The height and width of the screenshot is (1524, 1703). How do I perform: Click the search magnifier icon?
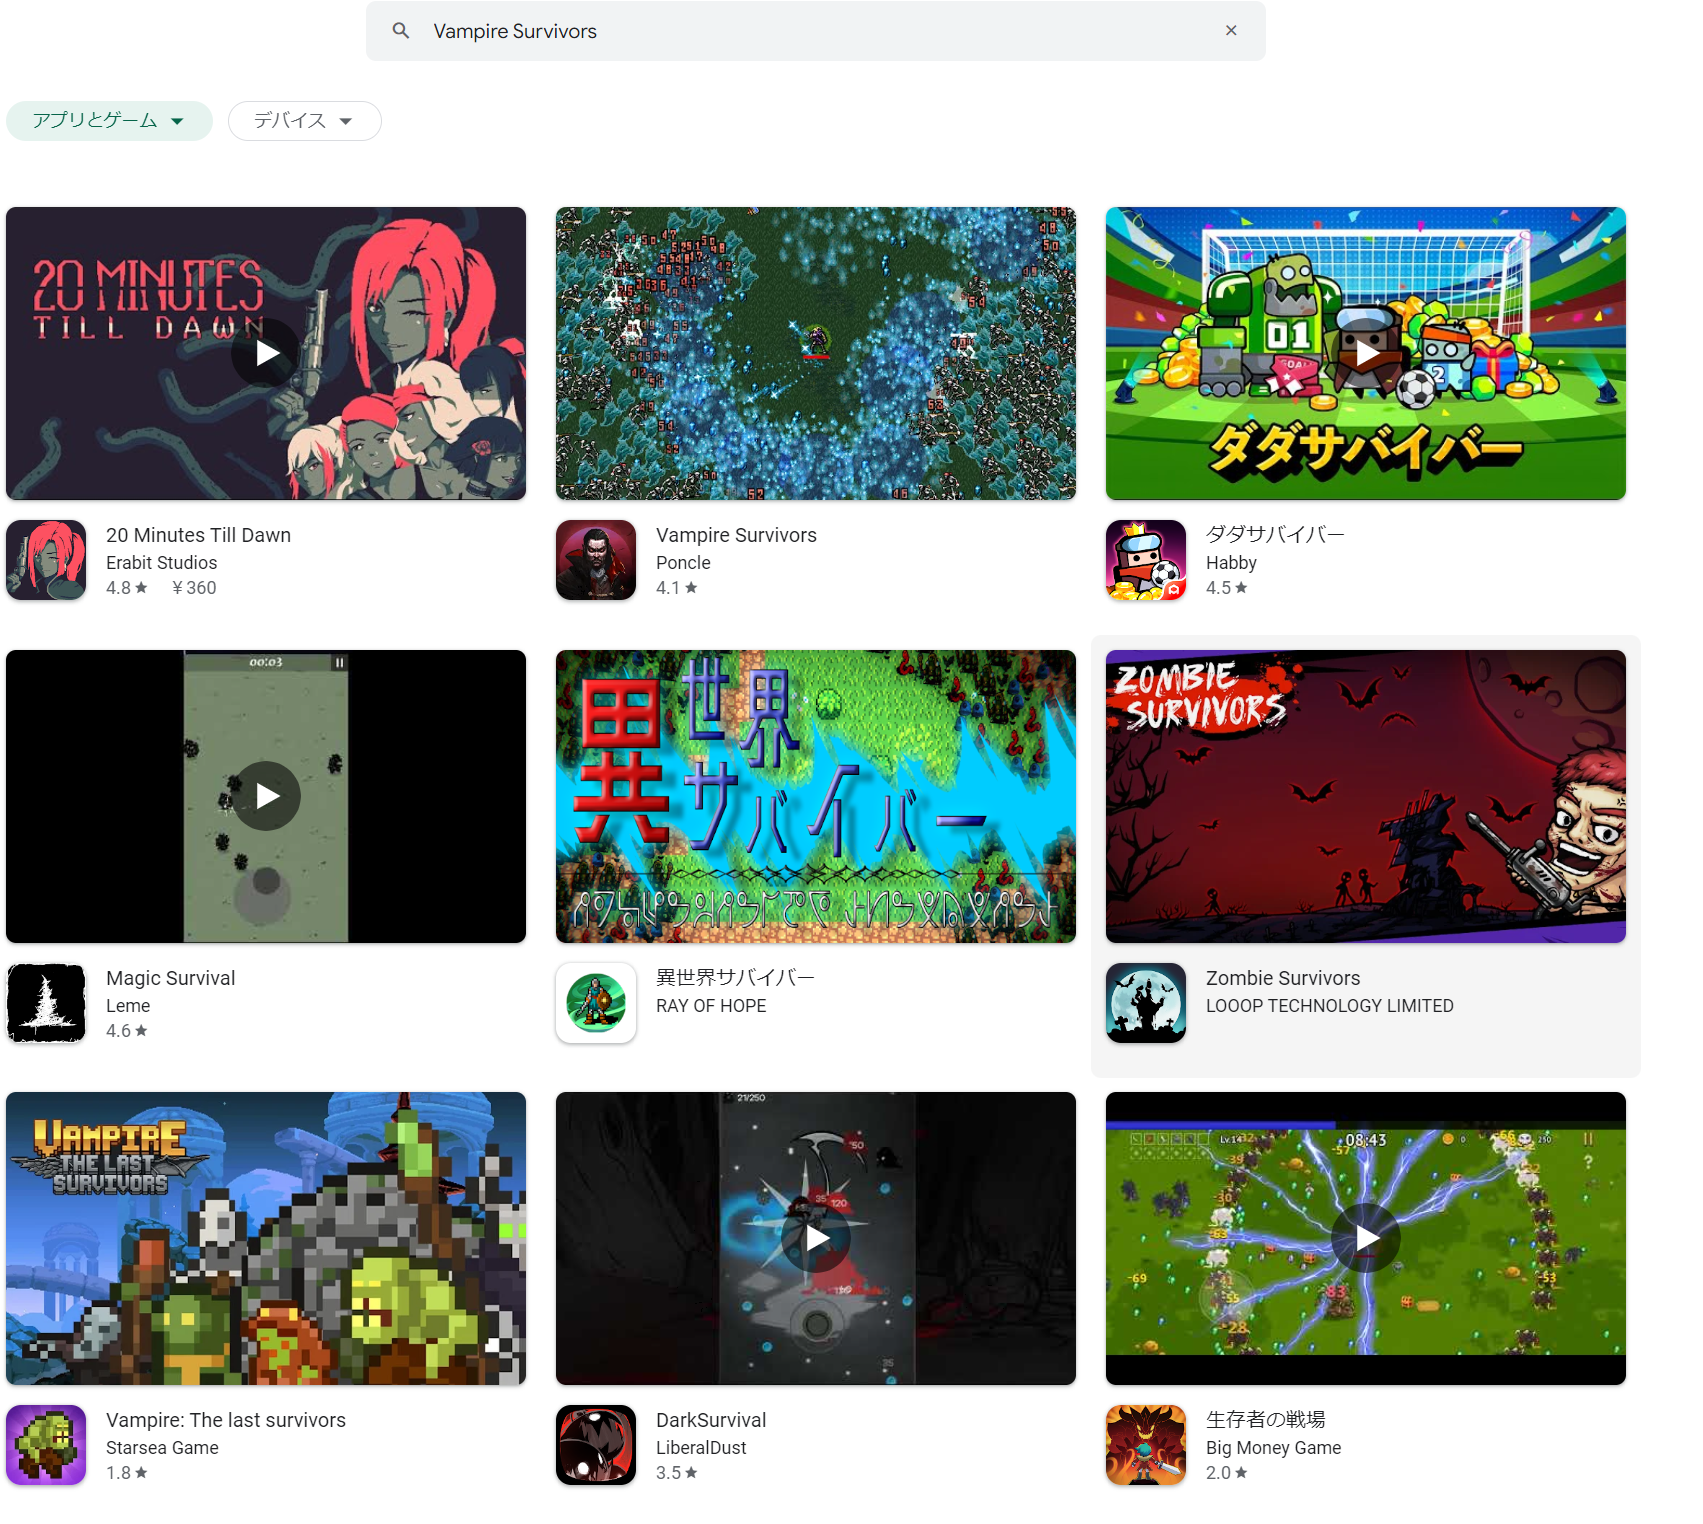pyautogui.click(x=401, y=31)
